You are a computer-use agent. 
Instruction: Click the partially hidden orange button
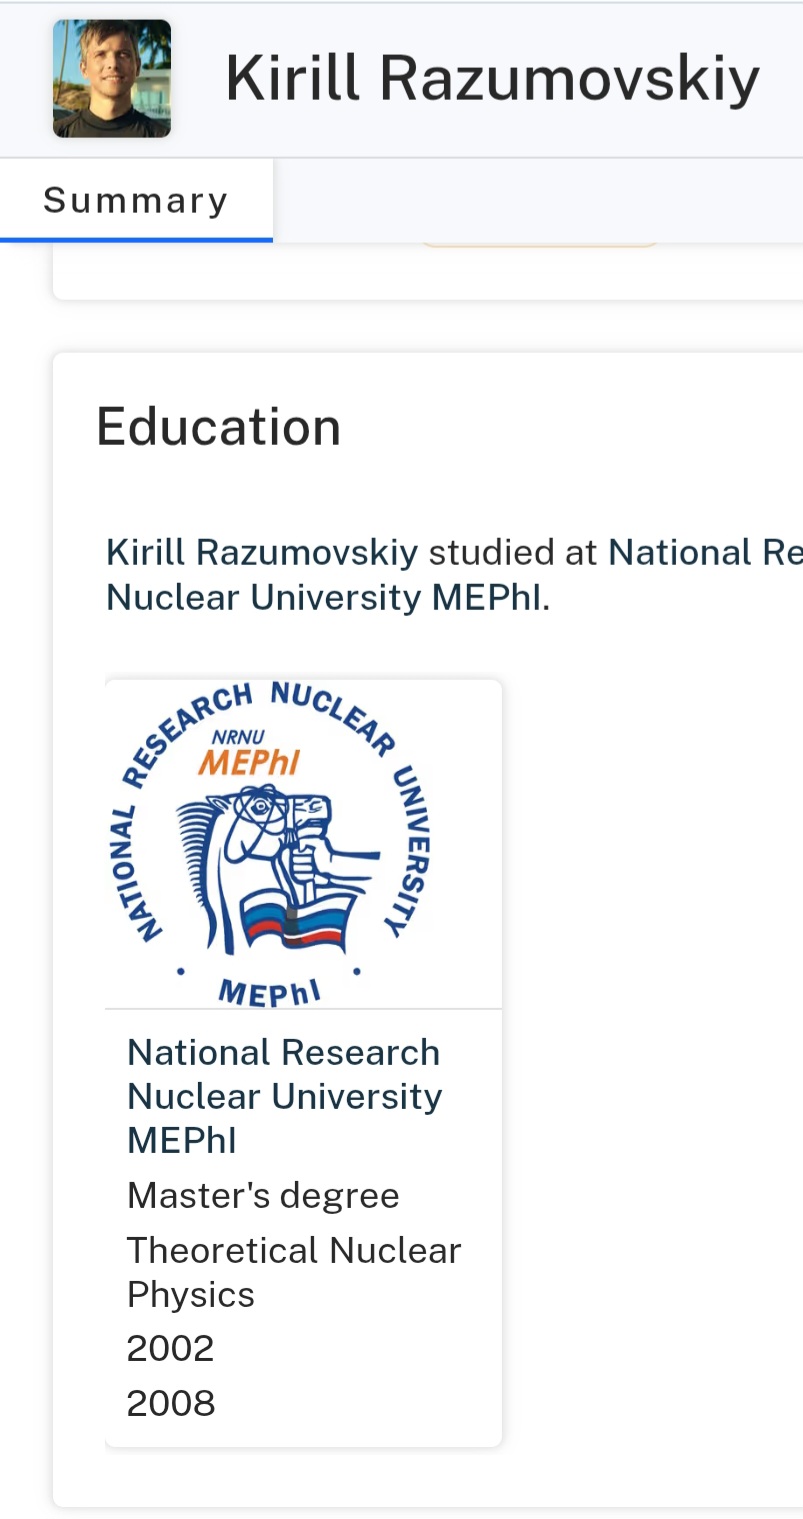click(x=538, y=241)
